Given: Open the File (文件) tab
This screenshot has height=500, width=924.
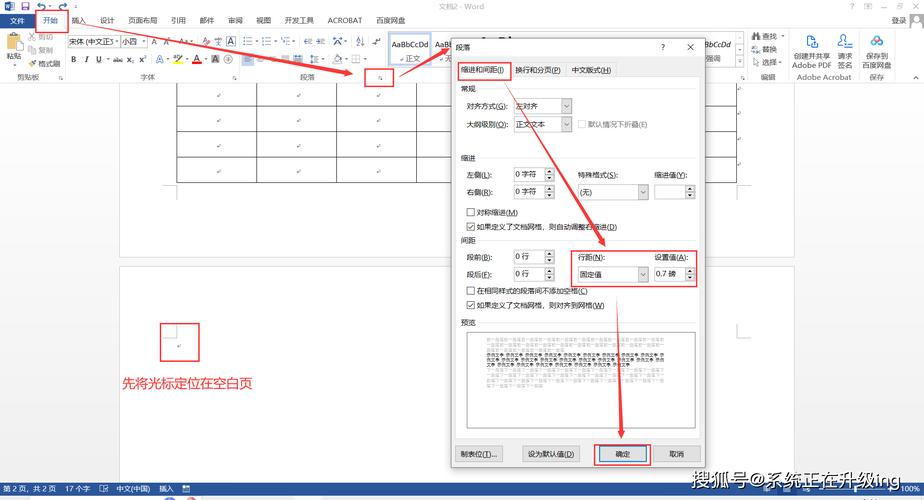Looking at the screenshot, I should [17, 21].
